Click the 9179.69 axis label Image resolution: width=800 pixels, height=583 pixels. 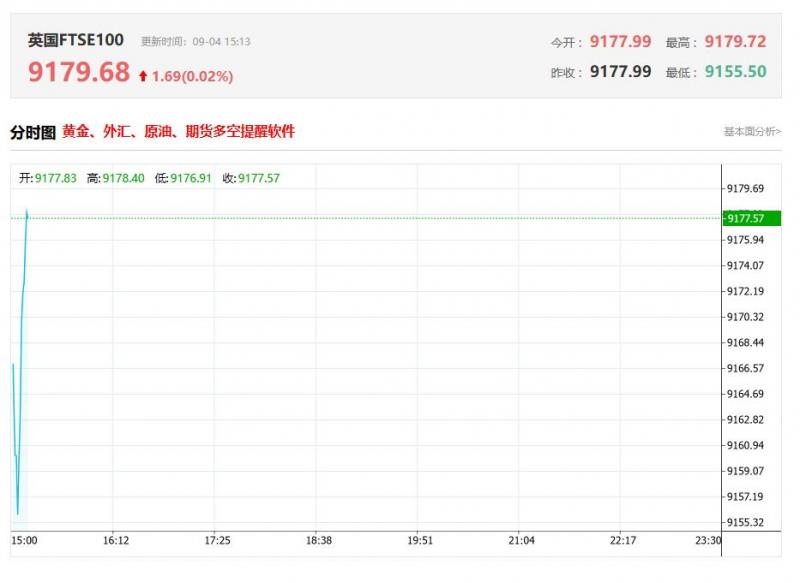(x=745, y=189)
